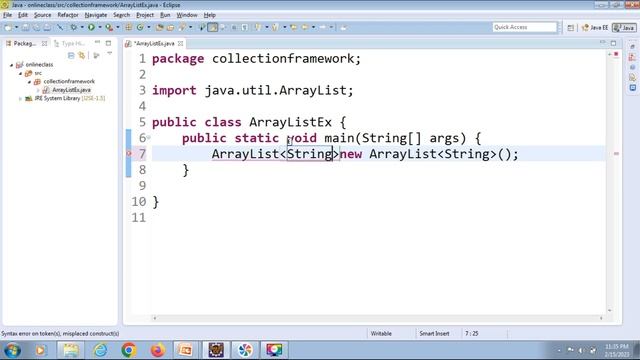Open the New Java Class dropdown arrow
The height and width of the screenshot is (360, 640).
149,27
